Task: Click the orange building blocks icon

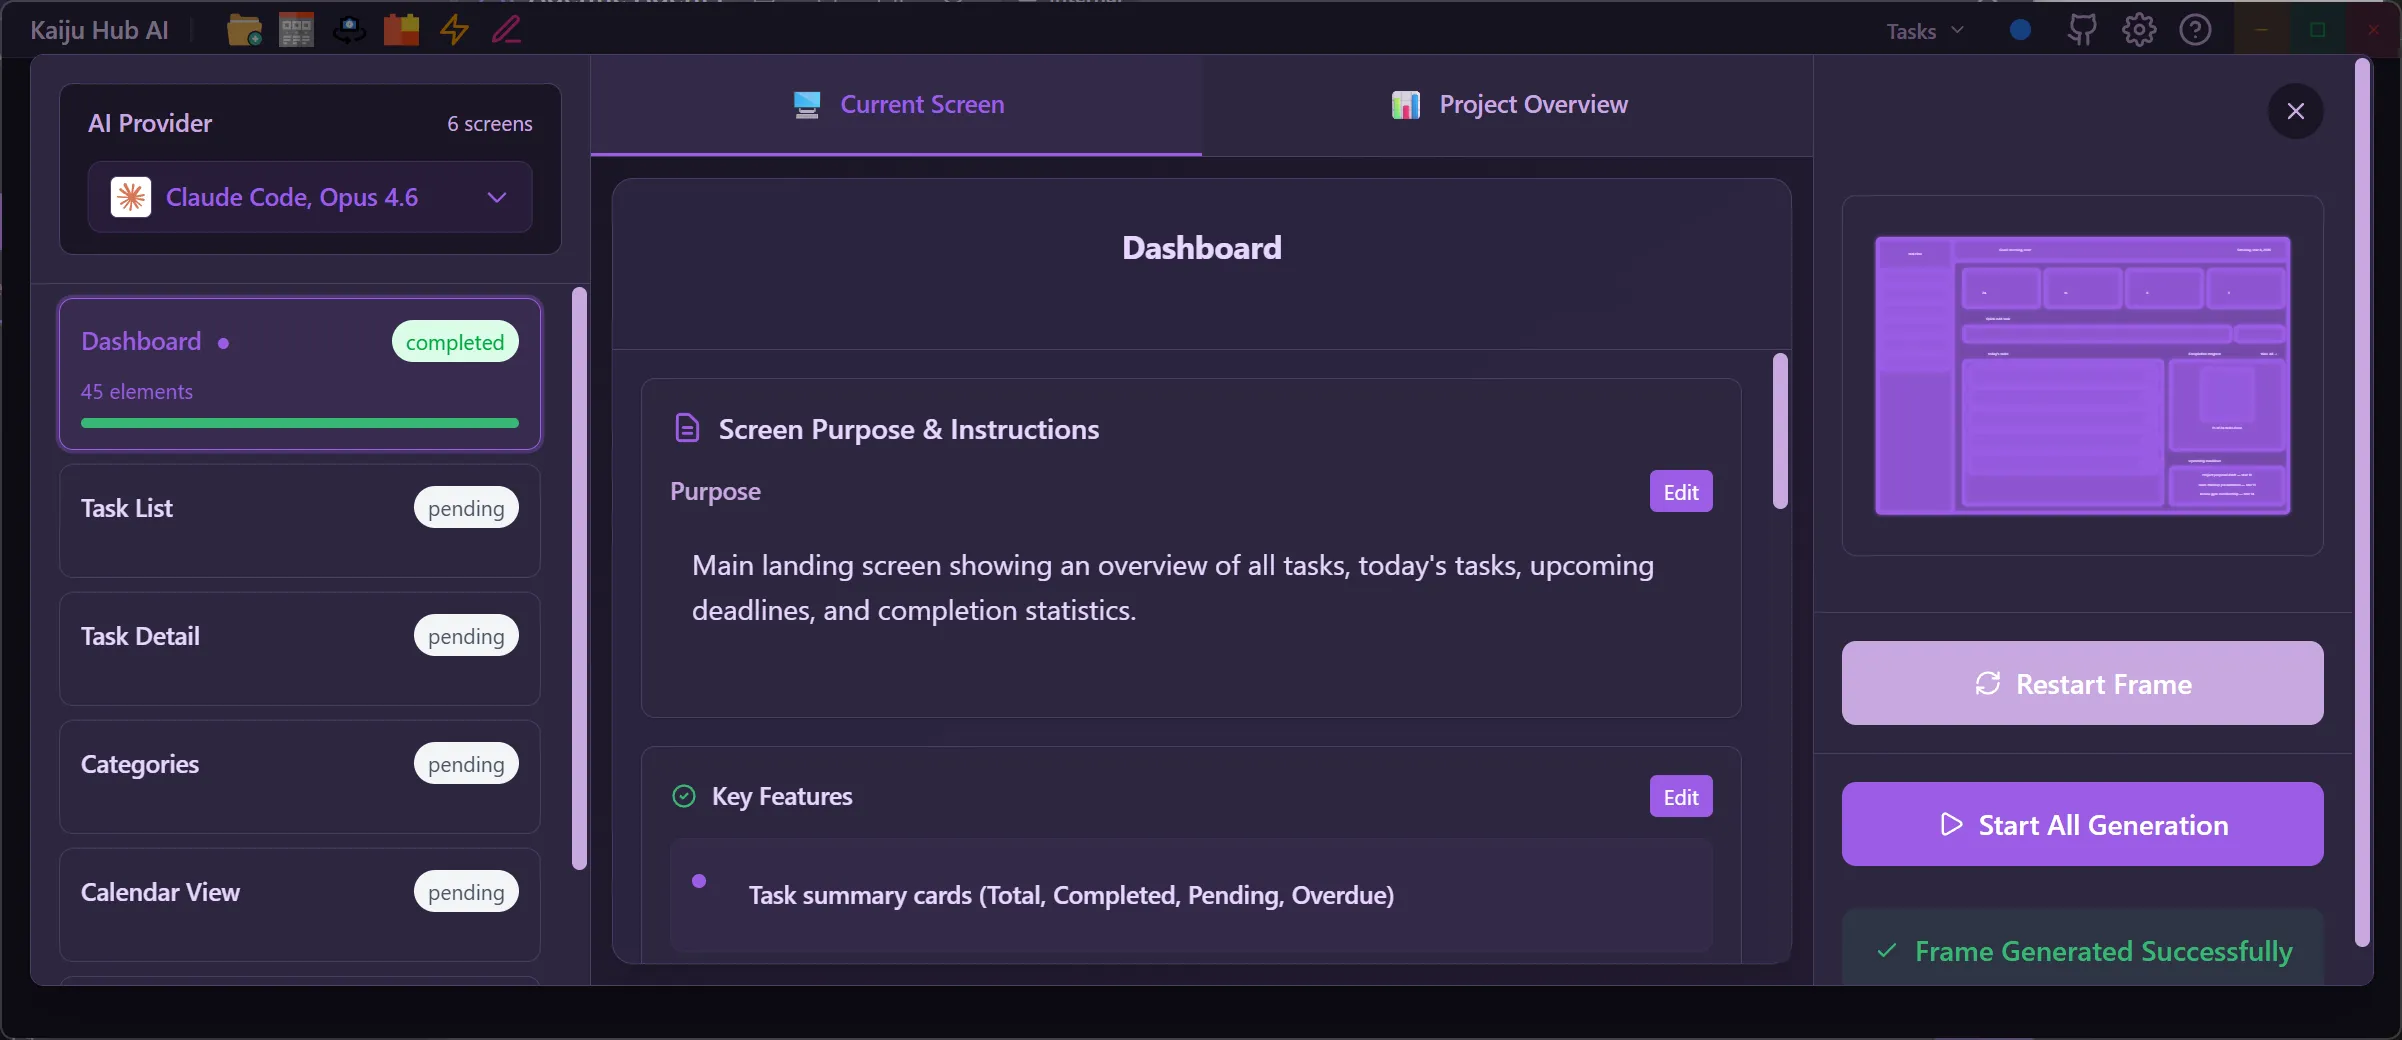Action: [401, 30]
